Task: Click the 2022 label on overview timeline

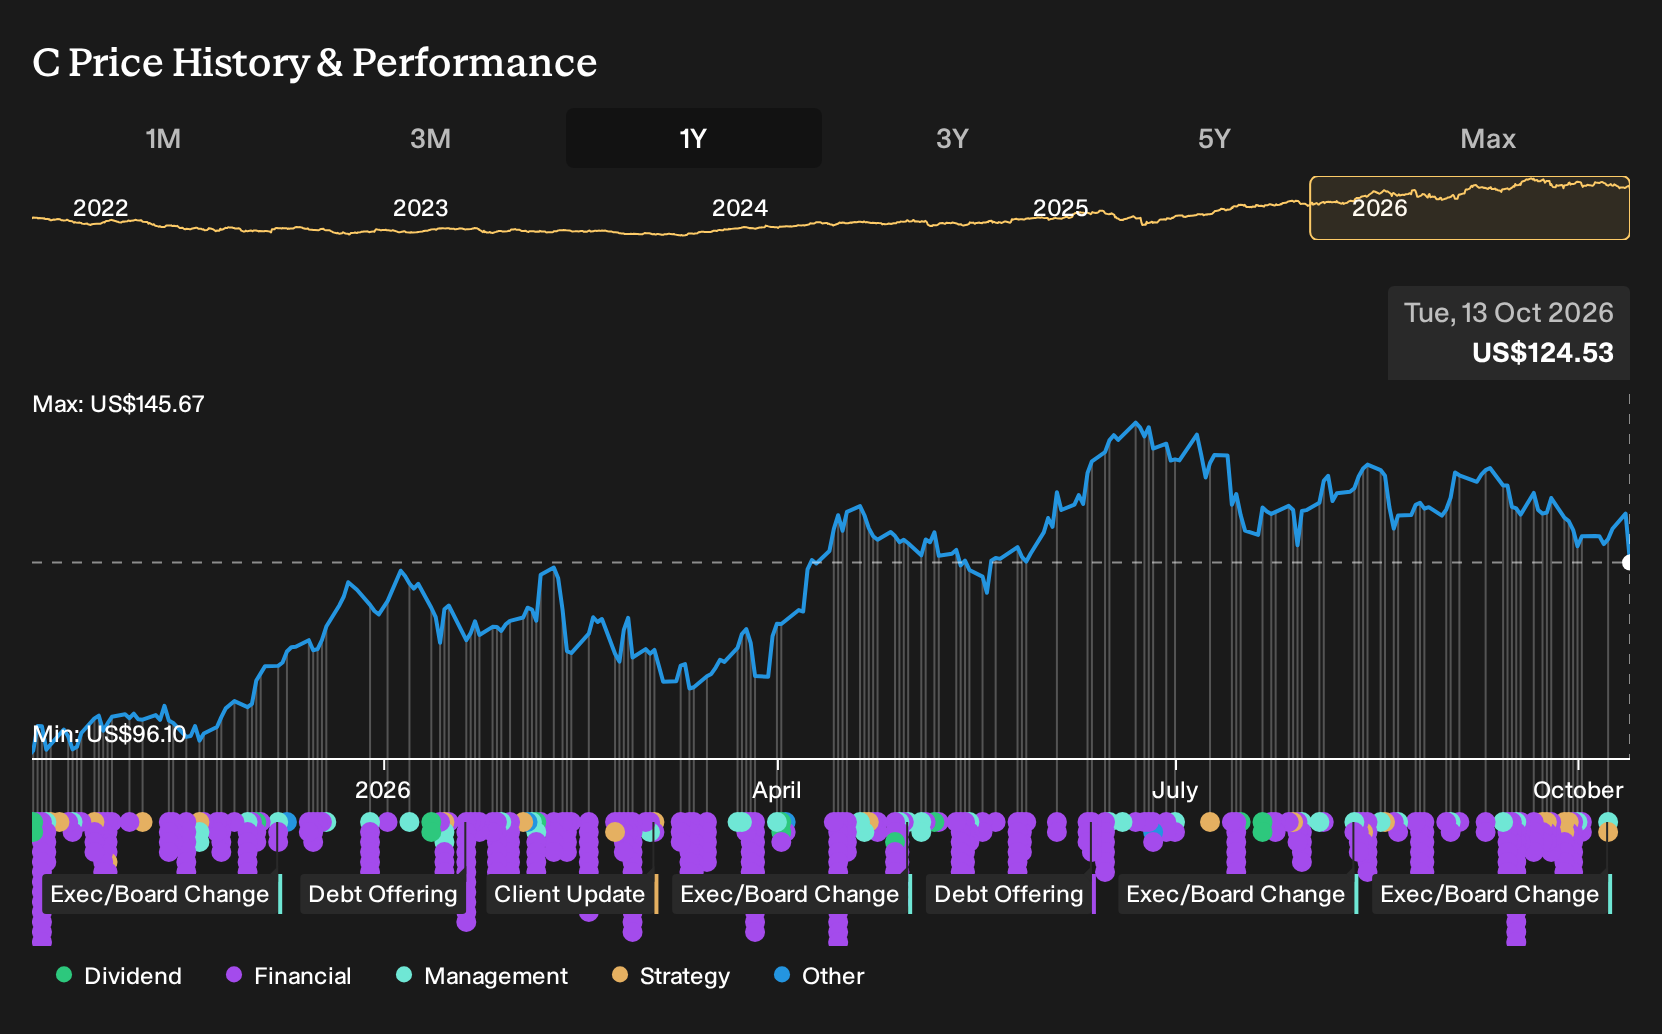Action: tap(101, 208)
